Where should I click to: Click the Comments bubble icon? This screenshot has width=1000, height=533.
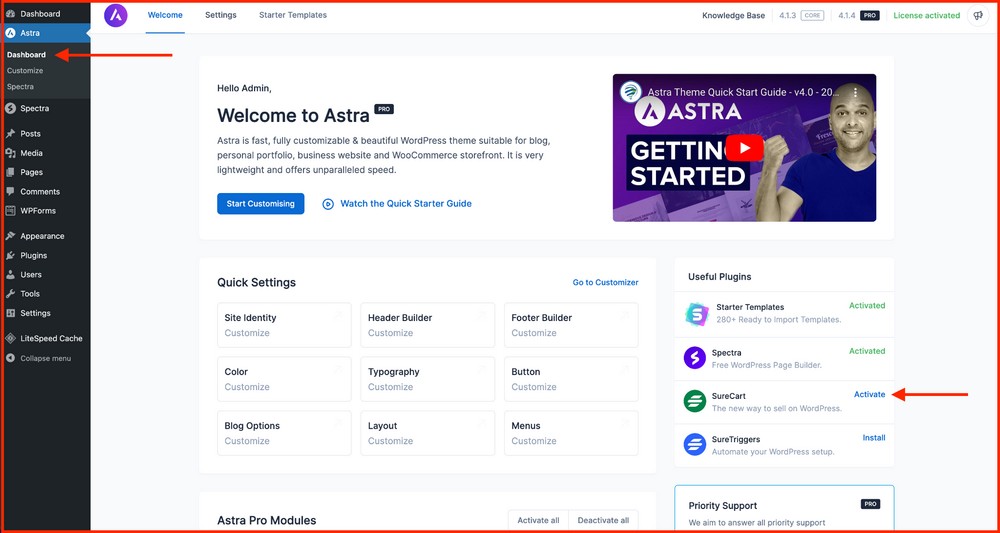[10, 191]
